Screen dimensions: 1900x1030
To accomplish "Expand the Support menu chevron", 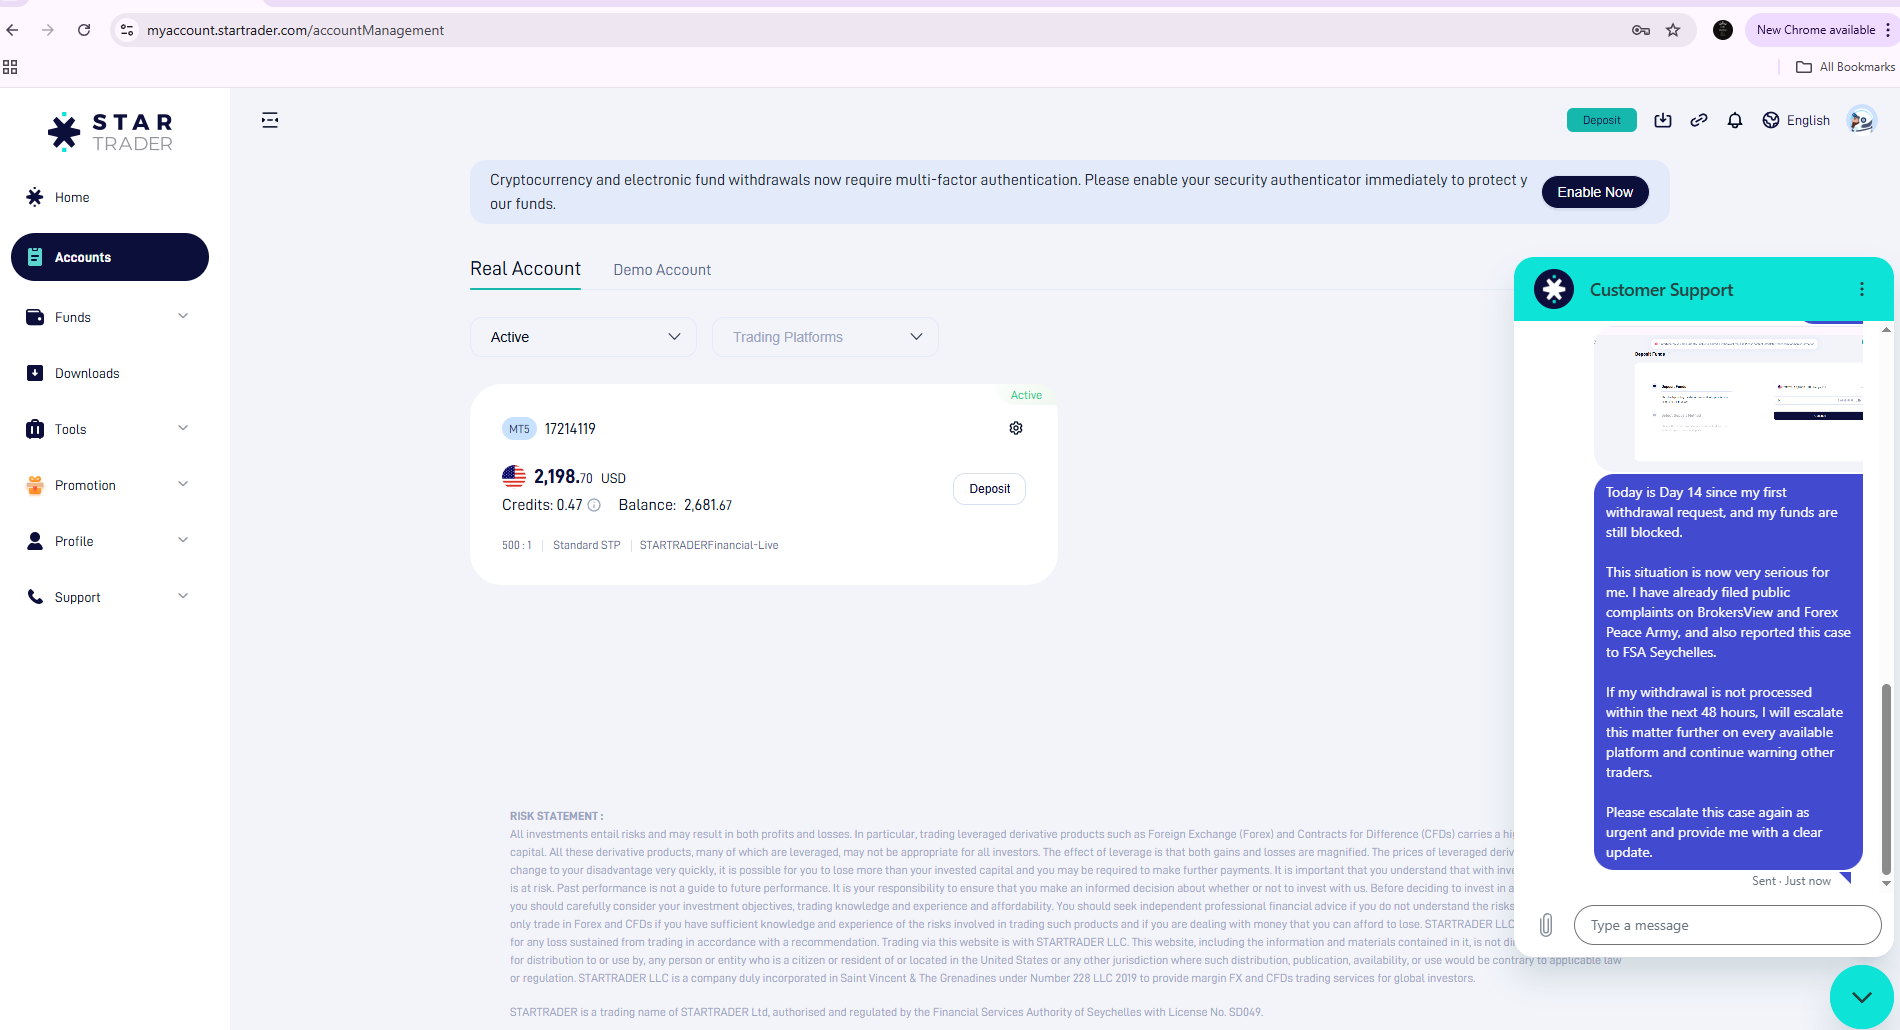I will coord(183,596).
